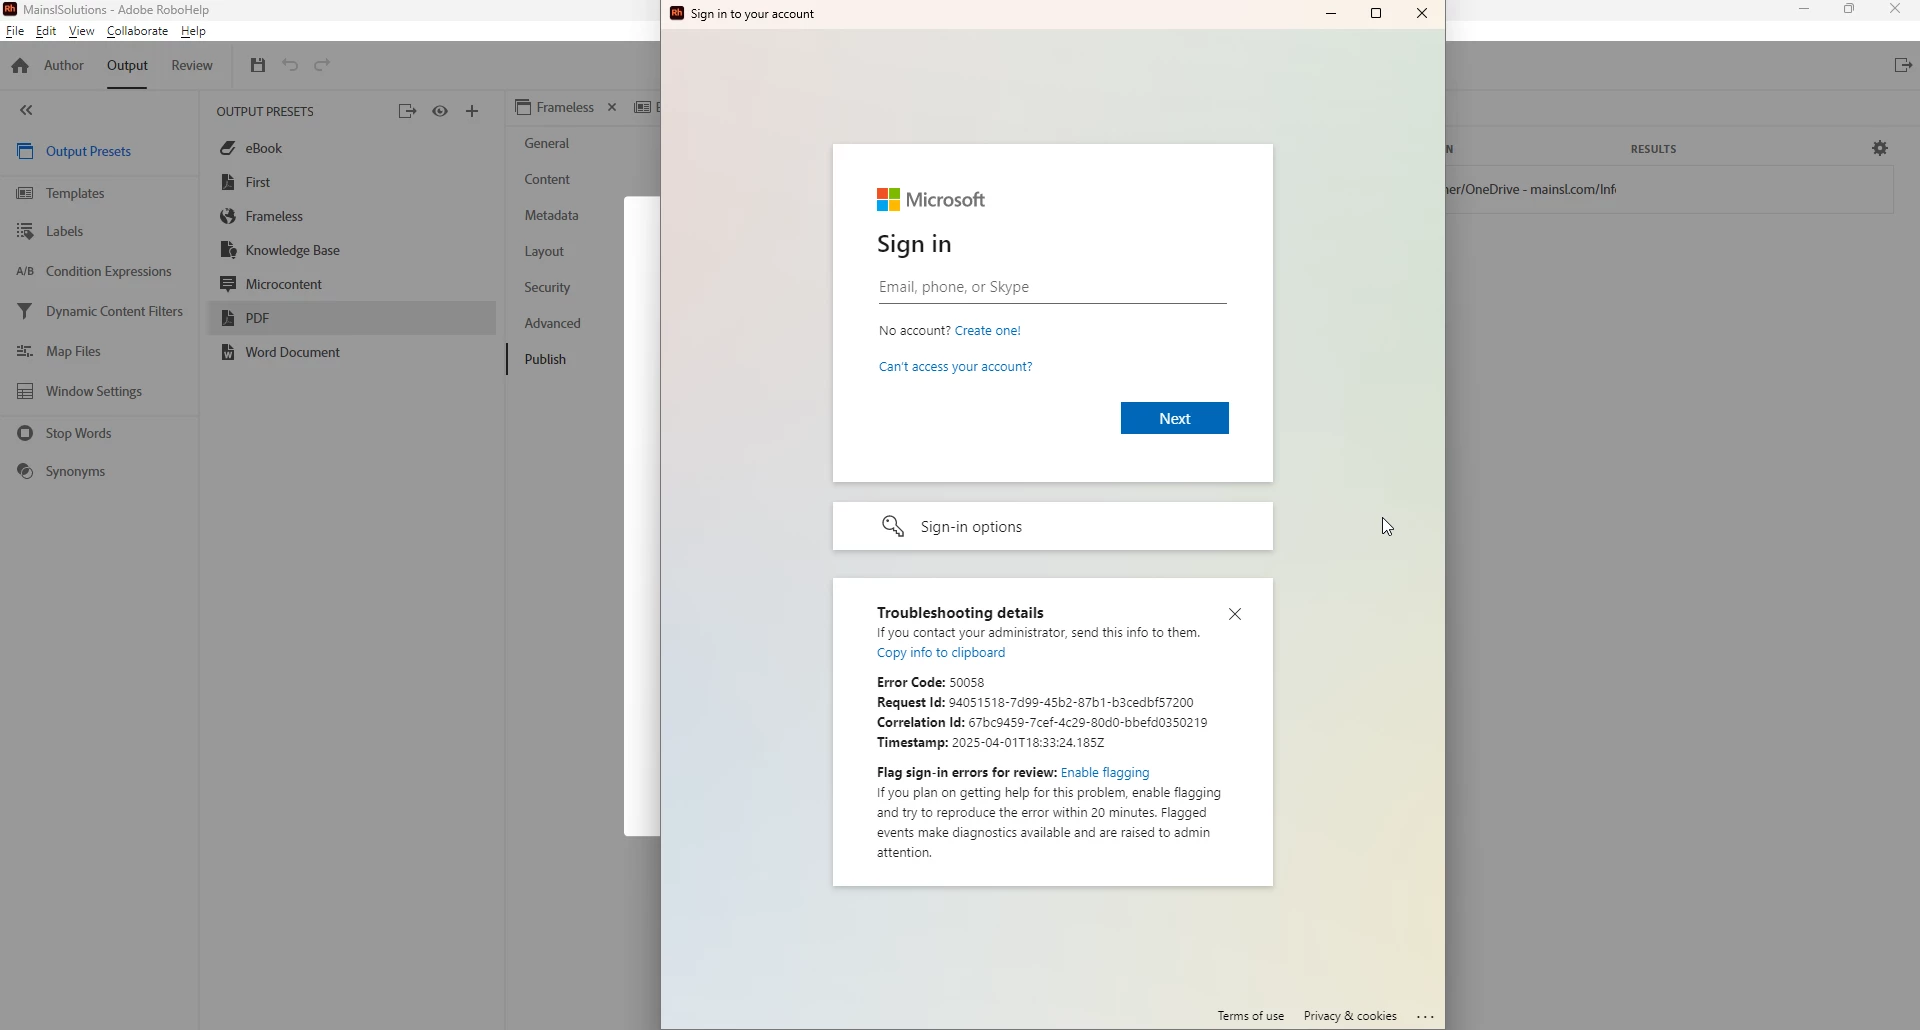Close the Frameless preset tab
Image resolution: width=1920 pixels, height=1030 pixels.
point(613,108)
